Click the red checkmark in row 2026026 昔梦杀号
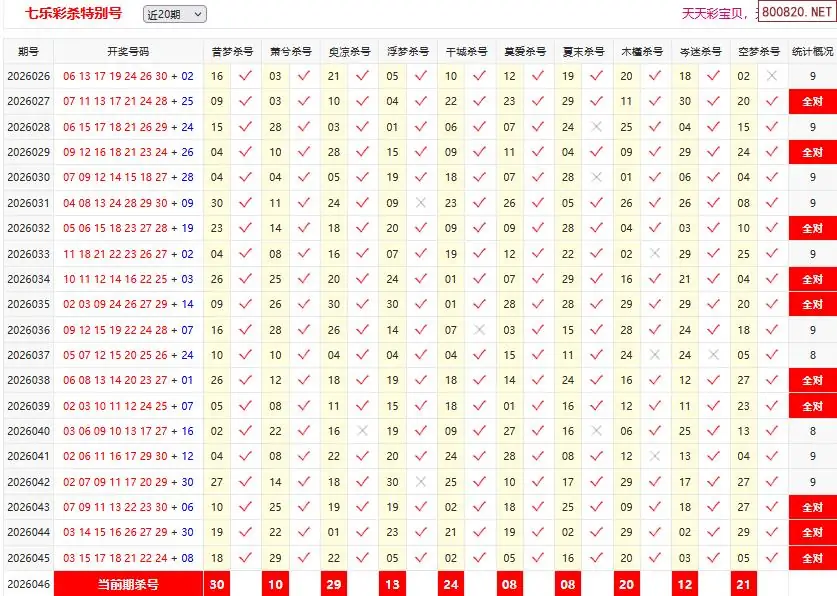The height and width of the screenshot is (596, 837). (x=245, y=76)
